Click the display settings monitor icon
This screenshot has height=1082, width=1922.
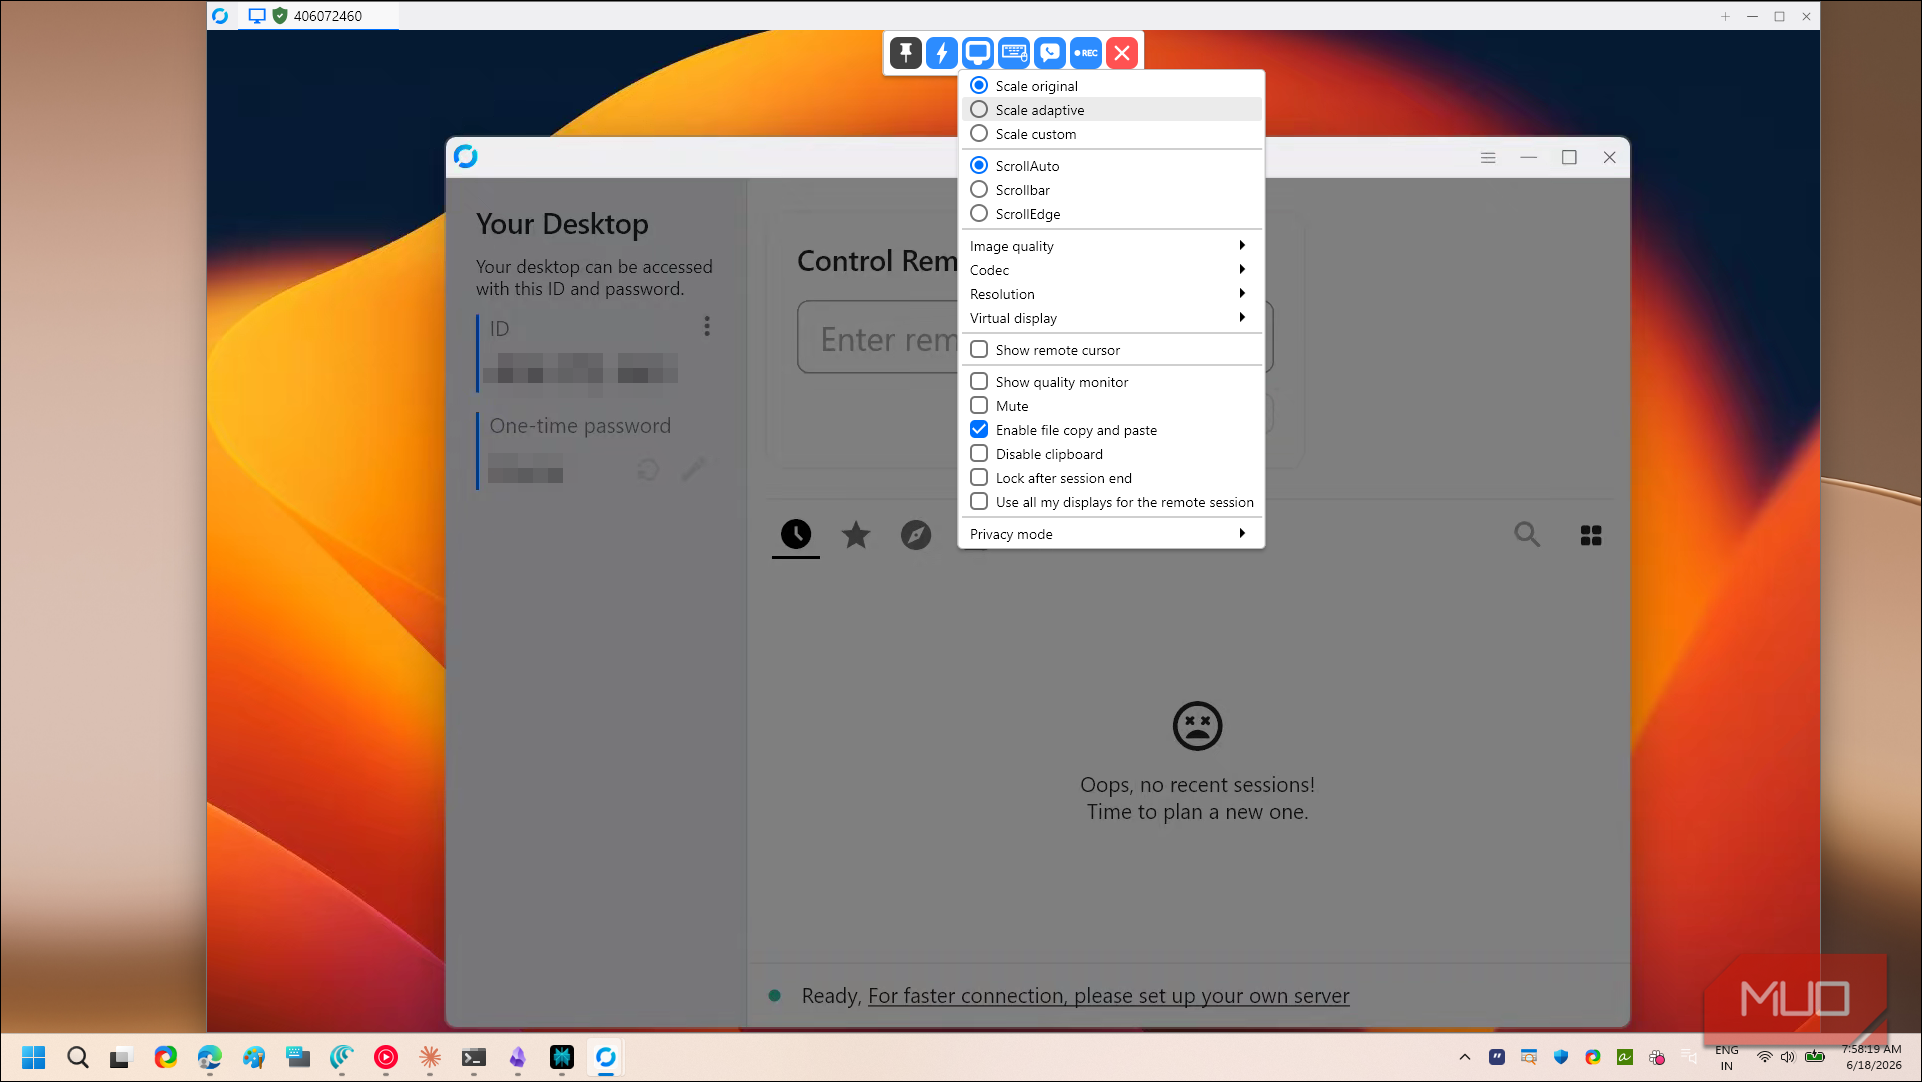(978, 53)
